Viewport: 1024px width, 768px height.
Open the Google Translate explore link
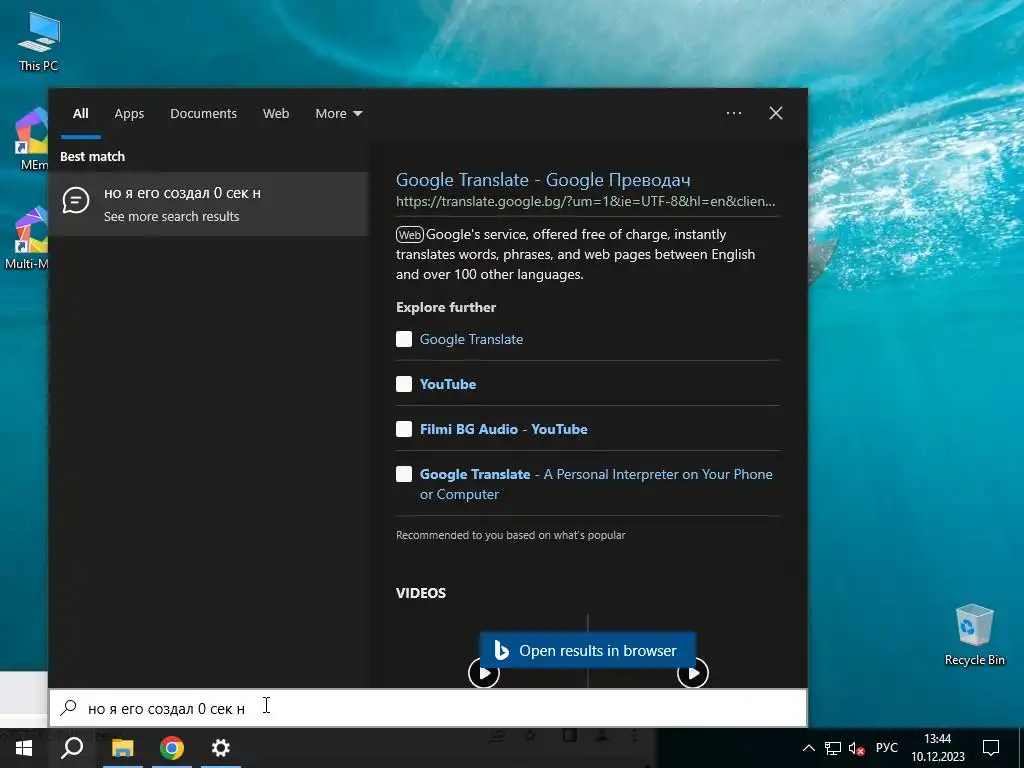471,340
